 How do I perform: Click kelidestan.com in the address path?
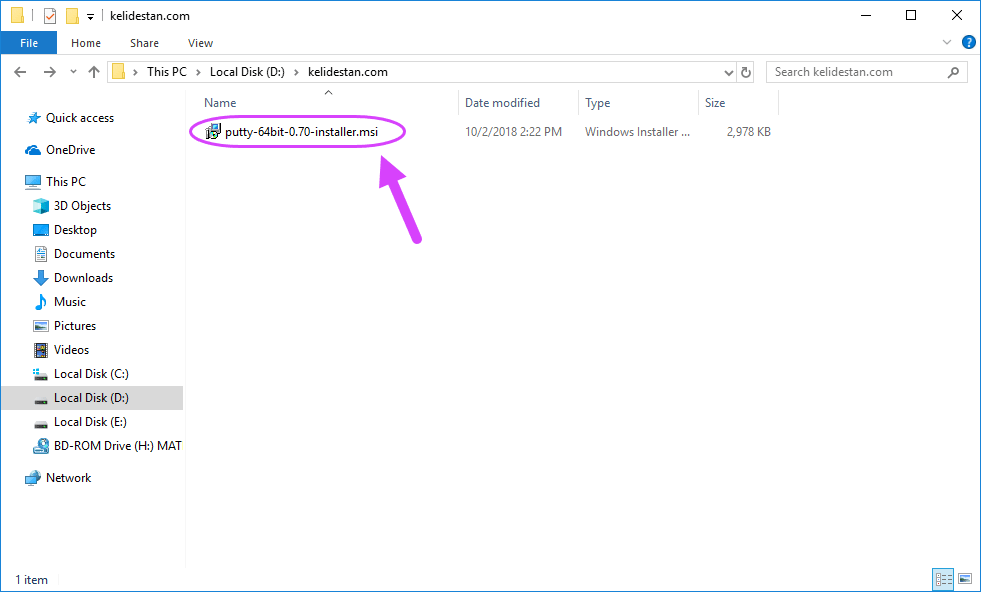tap(348, 72)
